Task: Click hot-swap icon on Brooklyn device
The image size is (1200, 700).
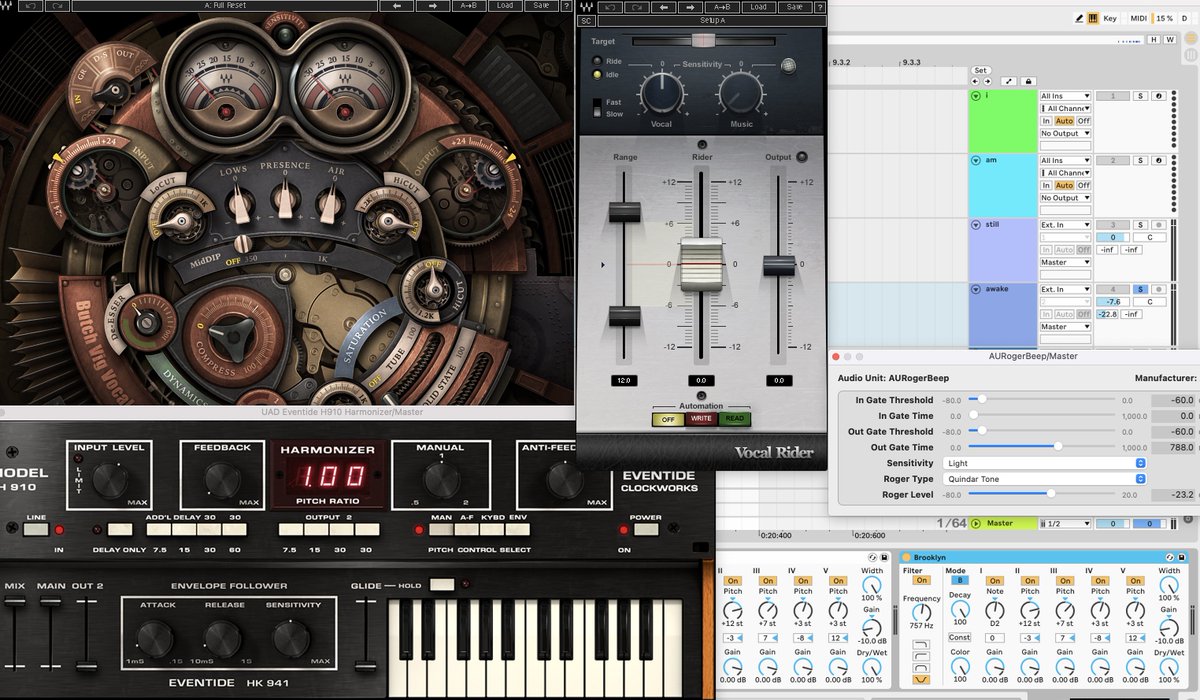Action: click(x=1169, y=557)
